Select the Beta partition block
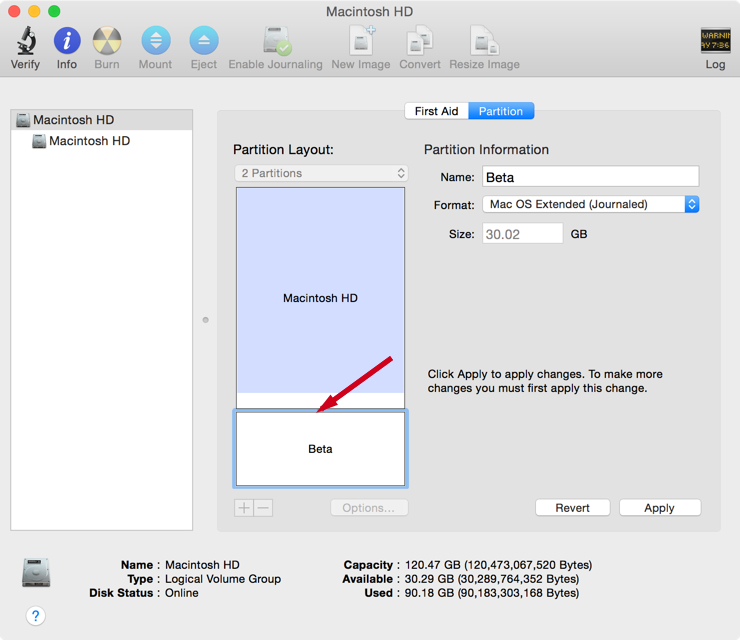740x640 pixels. (x=320, y=448)
